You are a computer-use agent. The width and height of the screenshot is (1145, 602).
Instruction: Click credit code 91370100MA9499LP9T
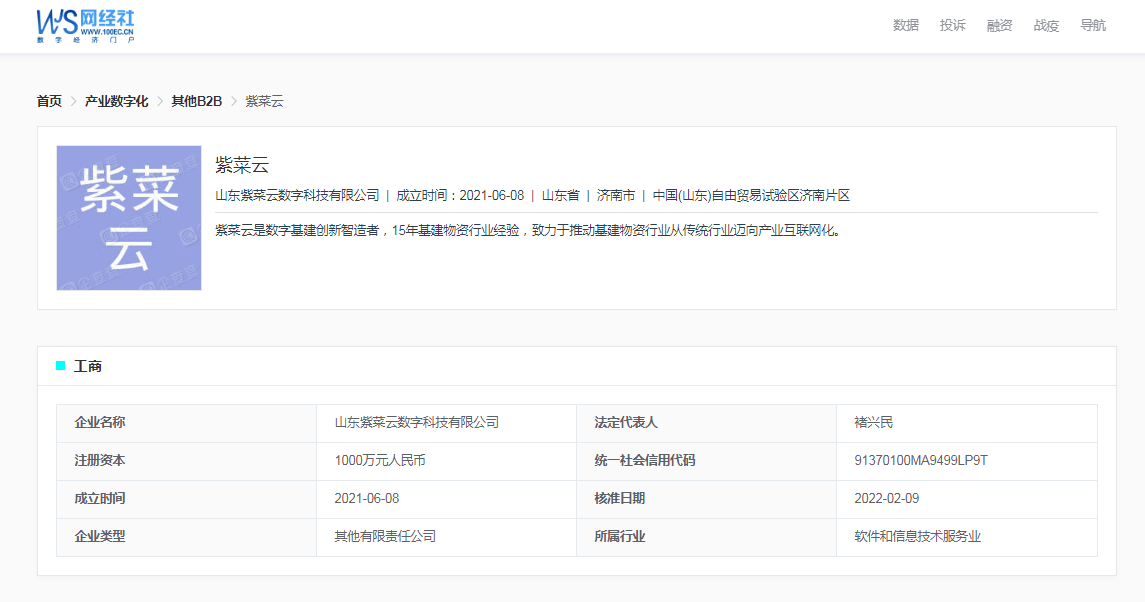click(921, 460)
